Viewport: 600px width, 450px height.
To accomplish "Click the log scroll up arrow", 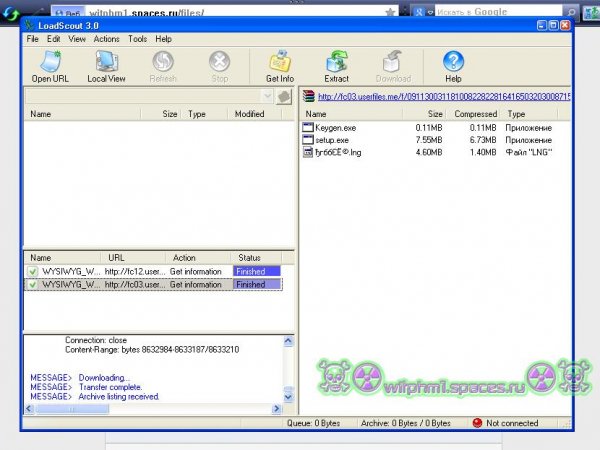I will pos(288,341).
